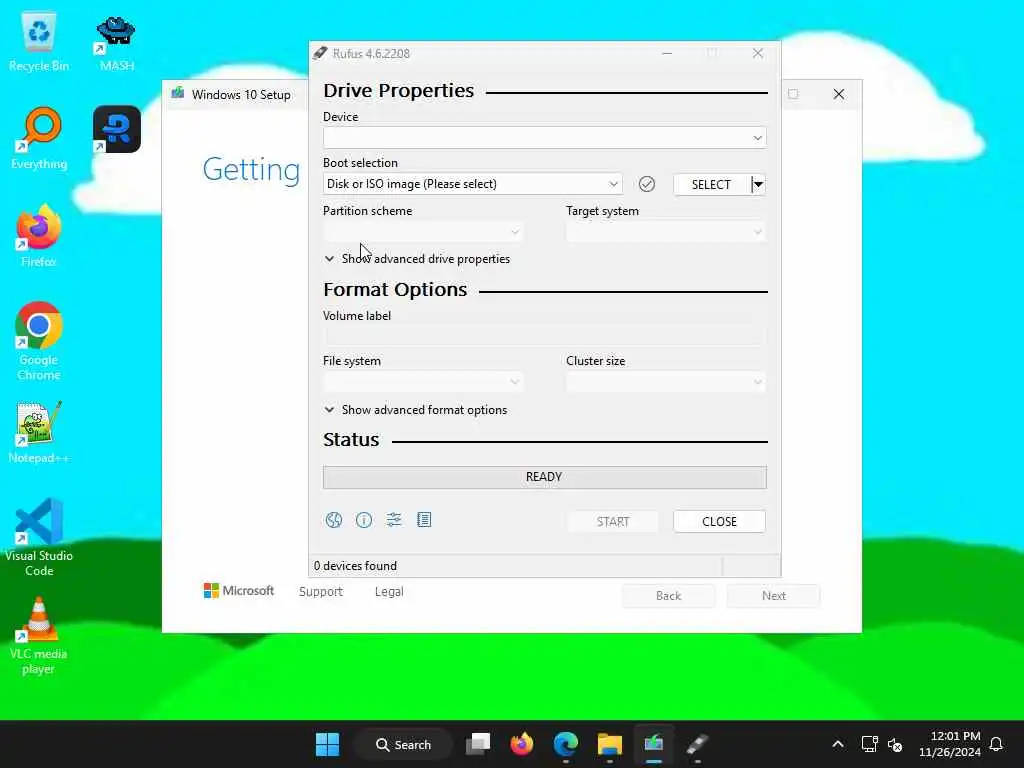Open the Legal link in Windows Setup
Viewport: 1024px width, 768px height.
click(389, 592)
